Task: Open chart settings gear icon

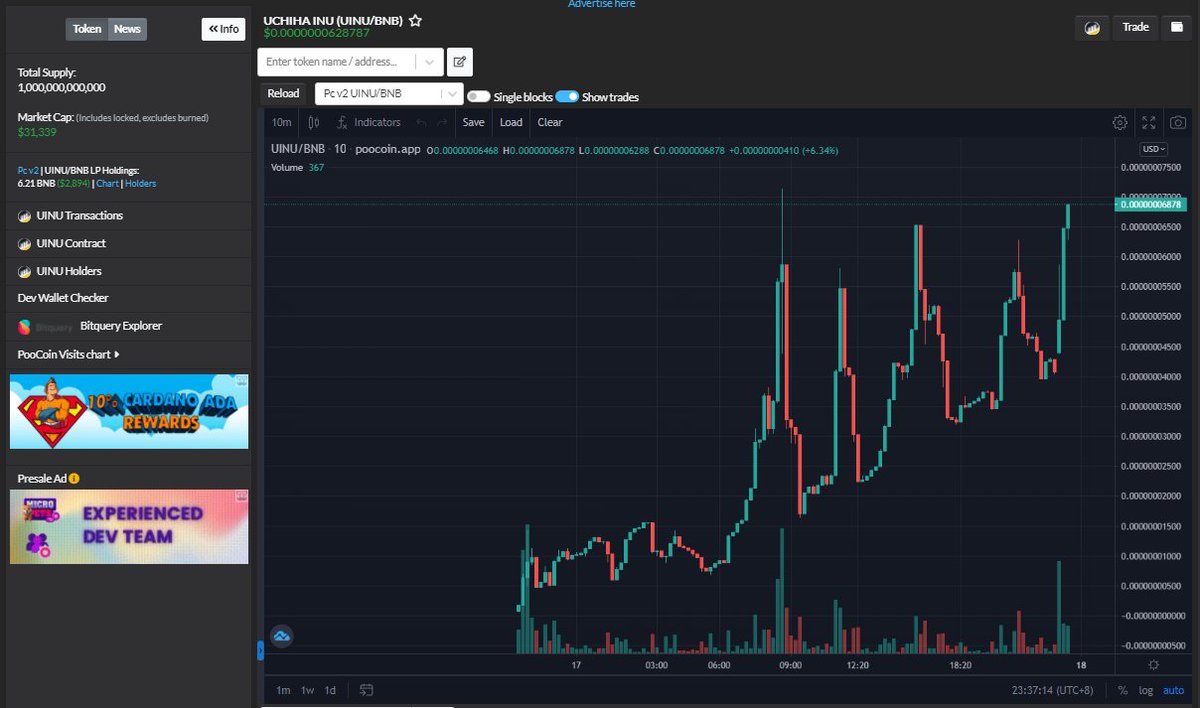Action: click(x=1120, y=122)
